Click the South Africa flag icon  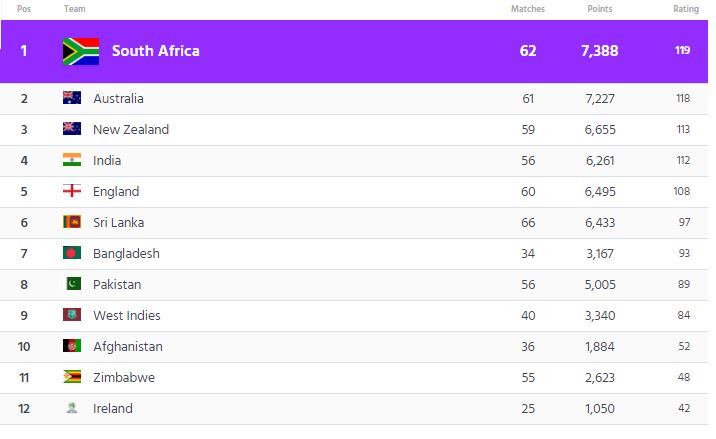pos(80,51)
